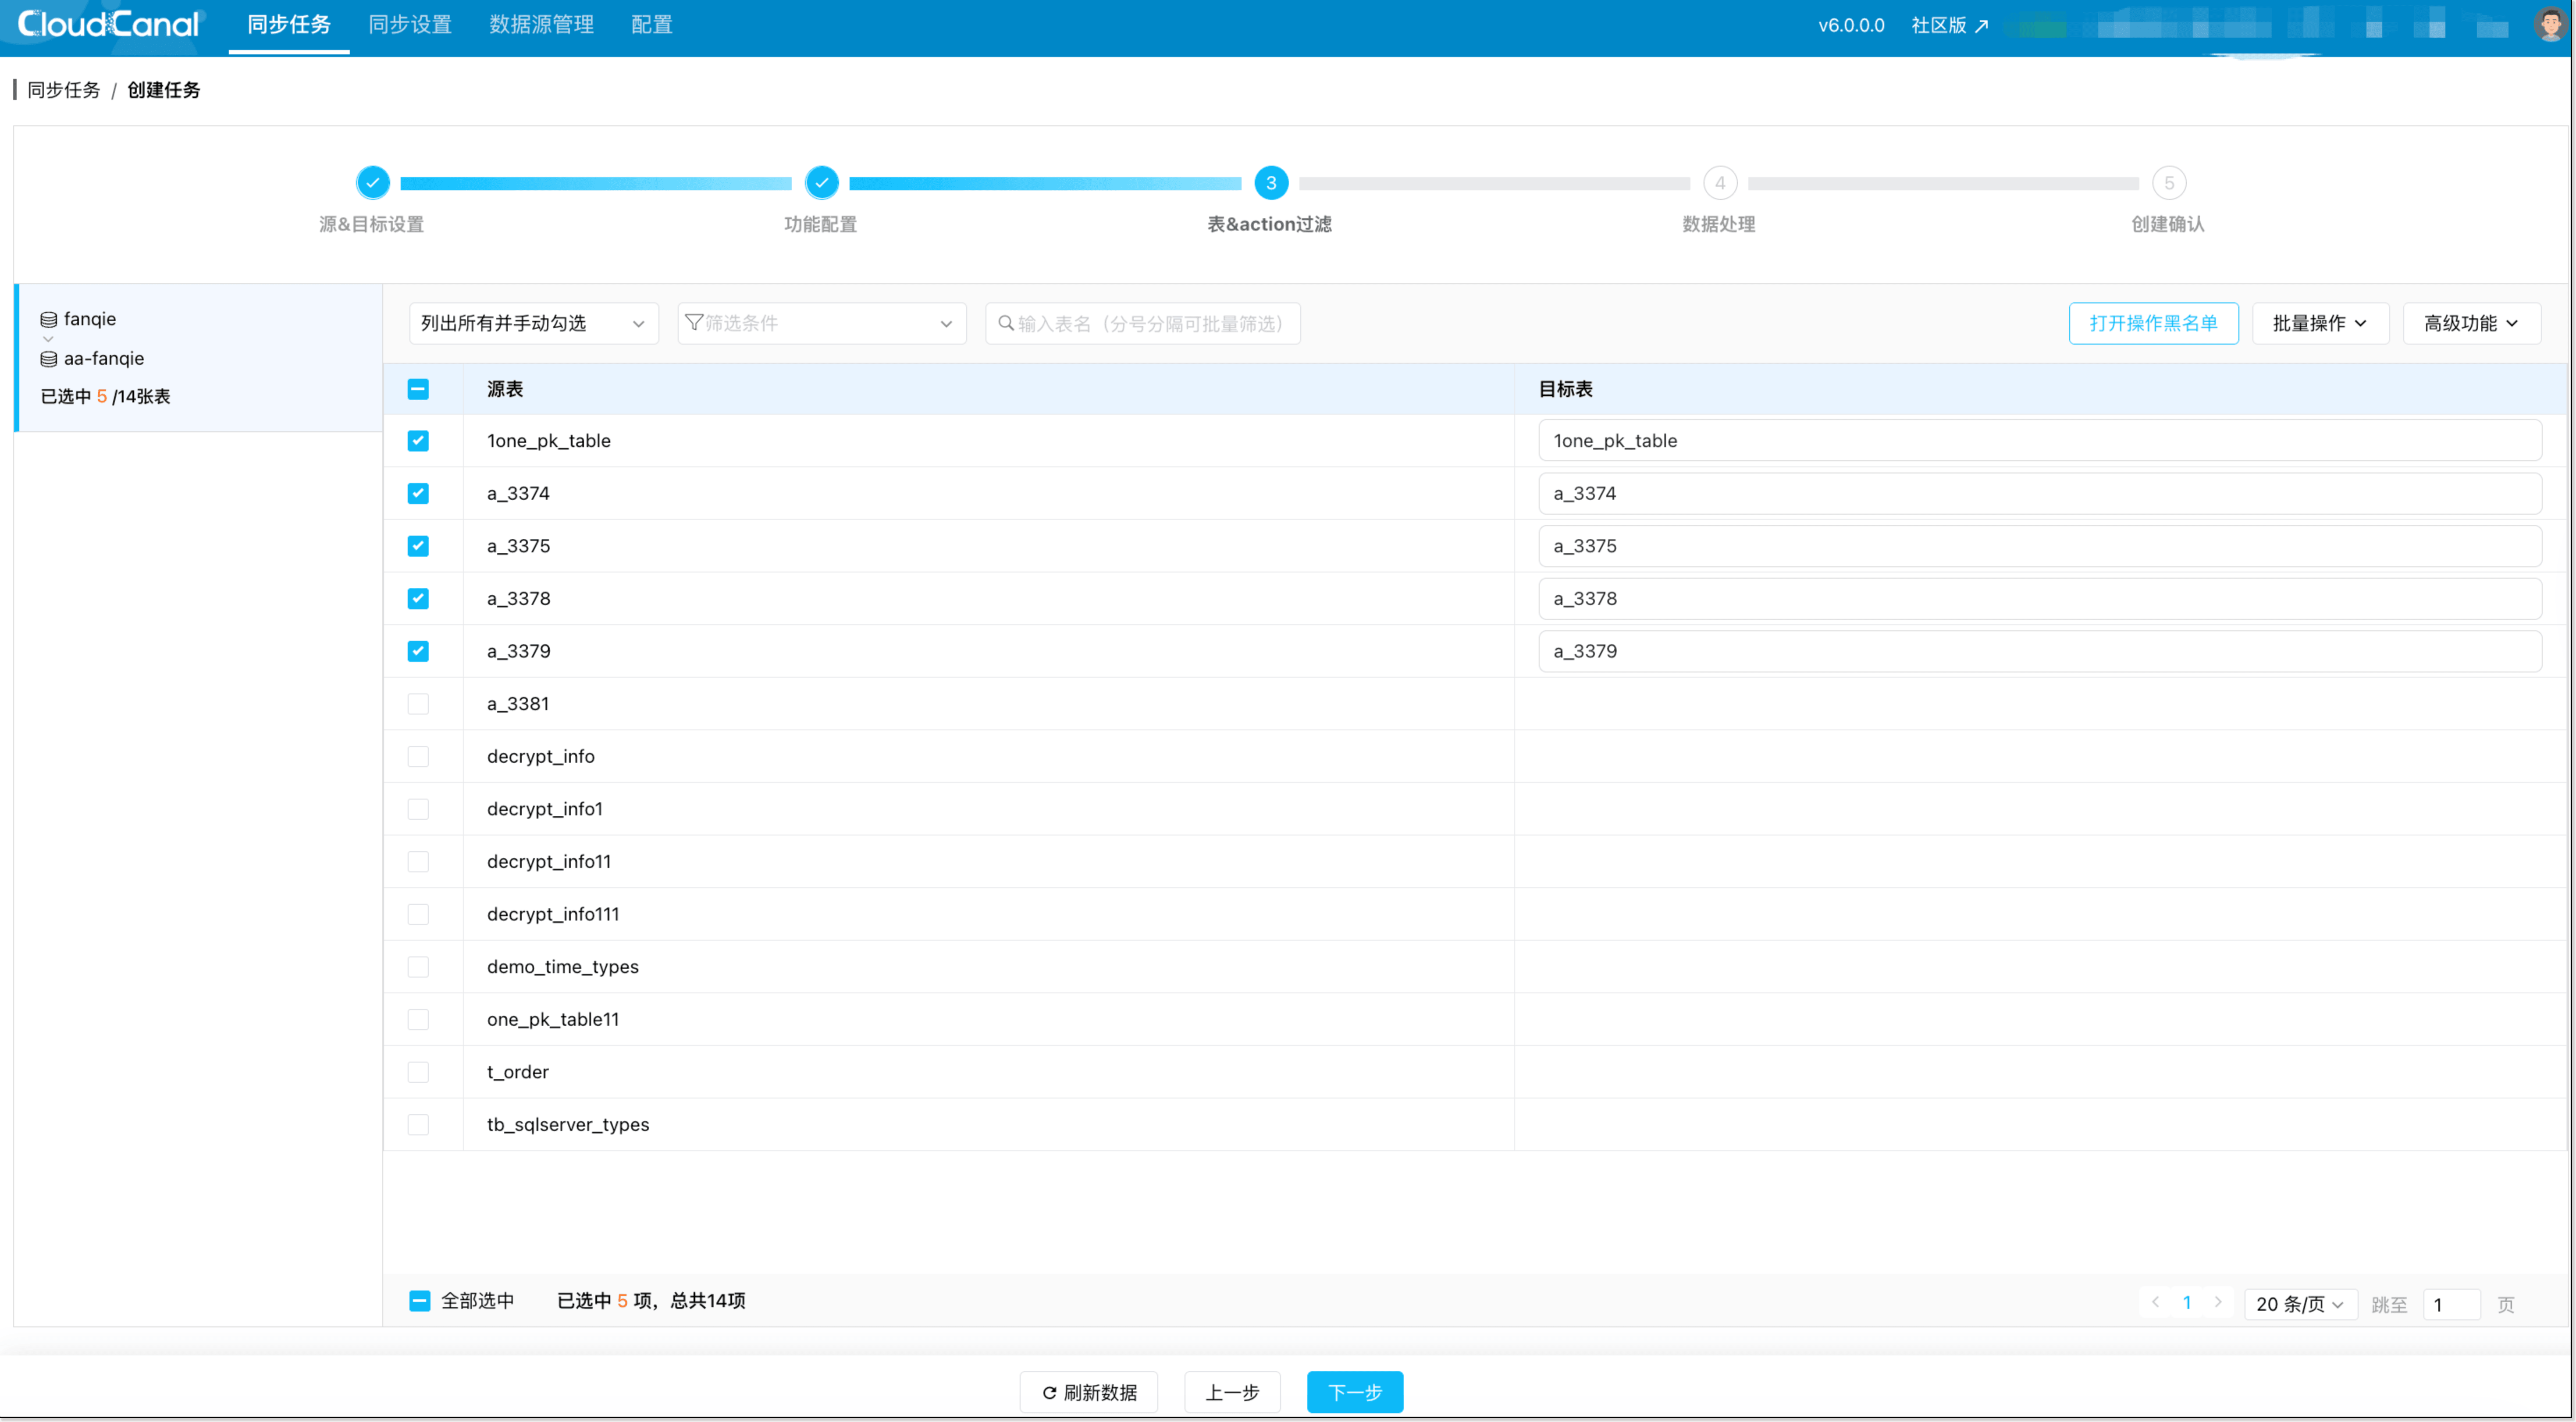Open the 筛选条件 filter dropdown
Viewport: 2576px width, 1422px height.
coord(822,323)
